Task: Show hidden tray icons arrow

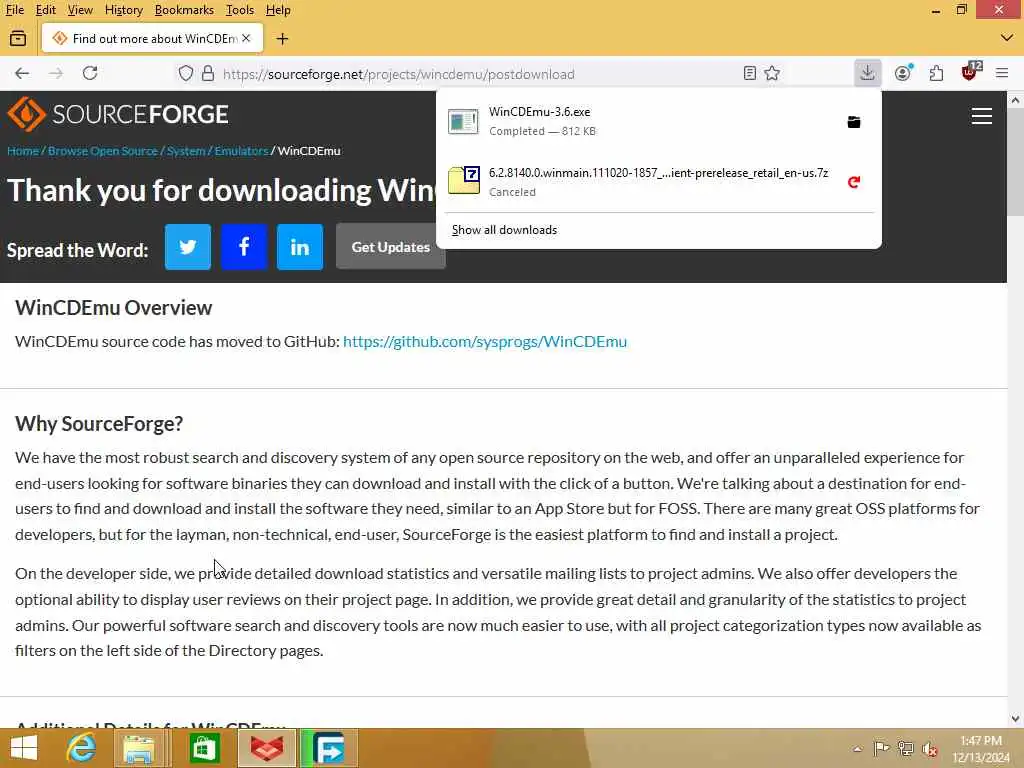Action: [857, 748]
